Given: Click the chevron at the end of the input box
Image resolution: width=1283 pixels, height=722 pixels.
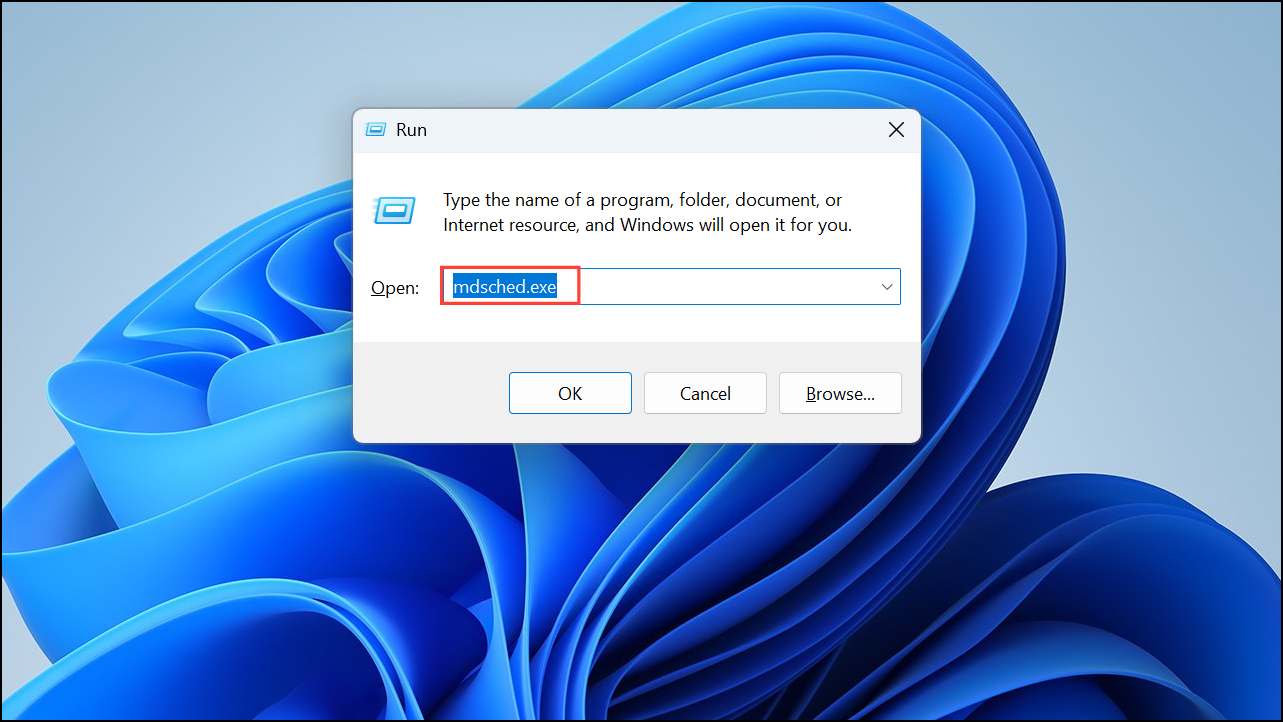Looking at the screenshot, I should [x=886, y=286].
